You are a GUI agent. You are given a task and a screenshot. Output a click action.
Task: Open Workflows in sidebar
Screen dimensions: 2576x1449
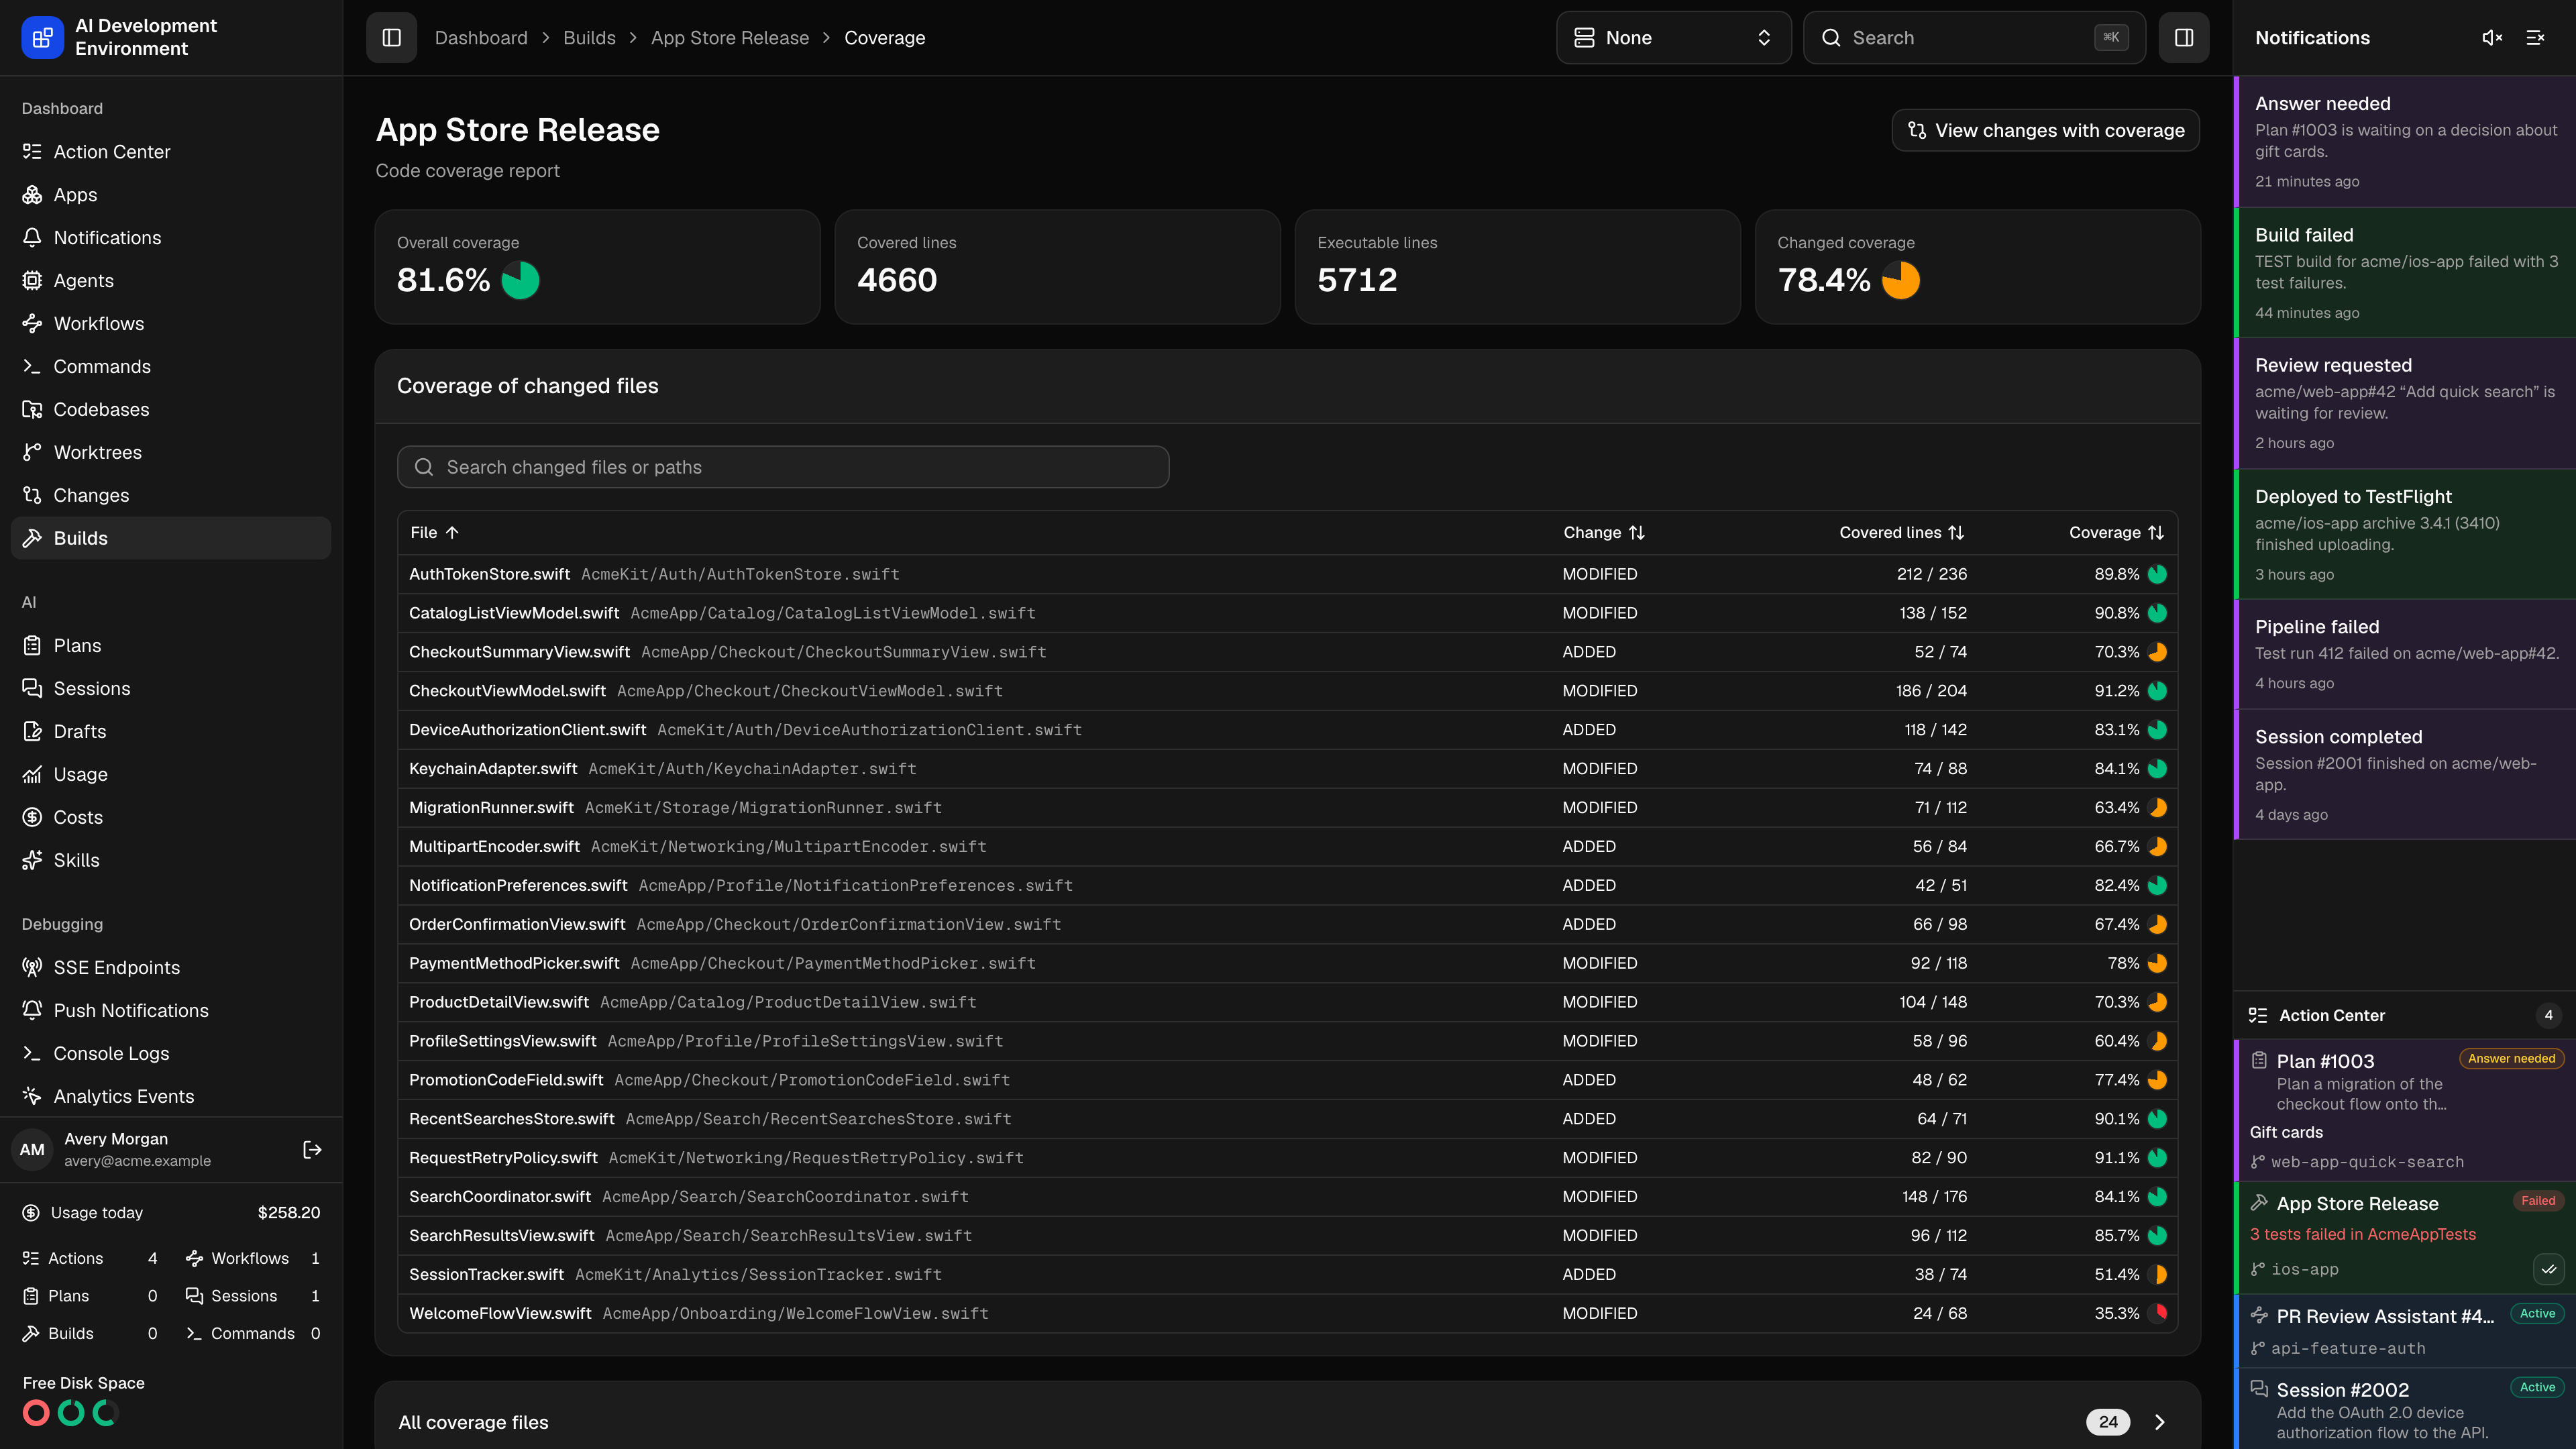tap(171, 324)
